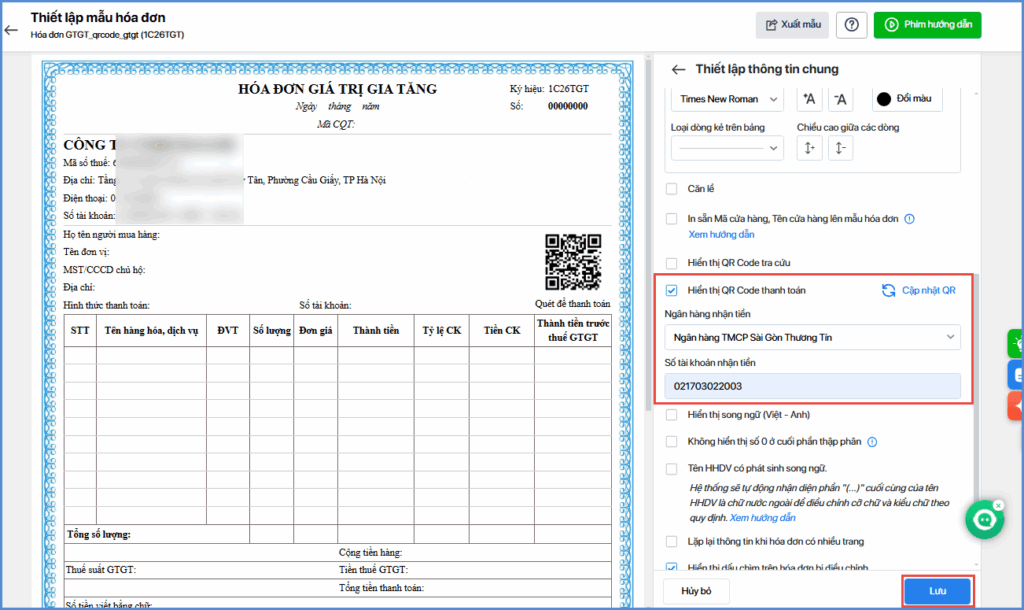Open the Times New Roman font dropdown
The image size is (1024, 610).
[x=727, y=98]
